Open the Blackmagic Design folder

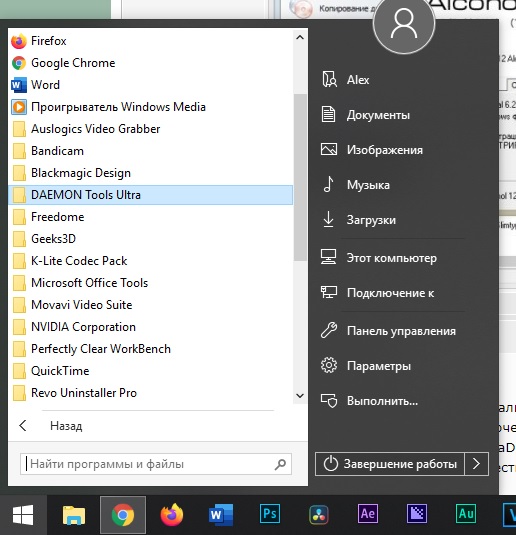(x=150, y=173)
